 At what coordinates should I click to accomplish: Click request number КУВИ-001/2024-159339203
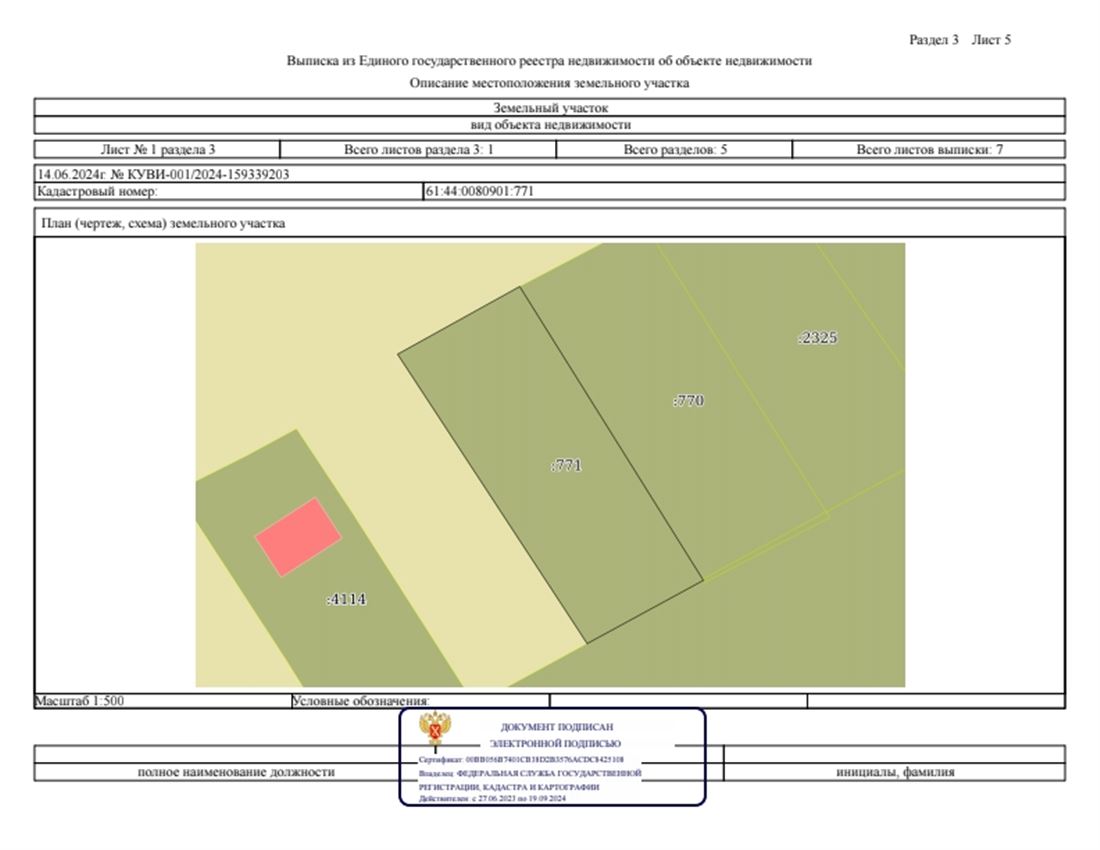[163, 174]
